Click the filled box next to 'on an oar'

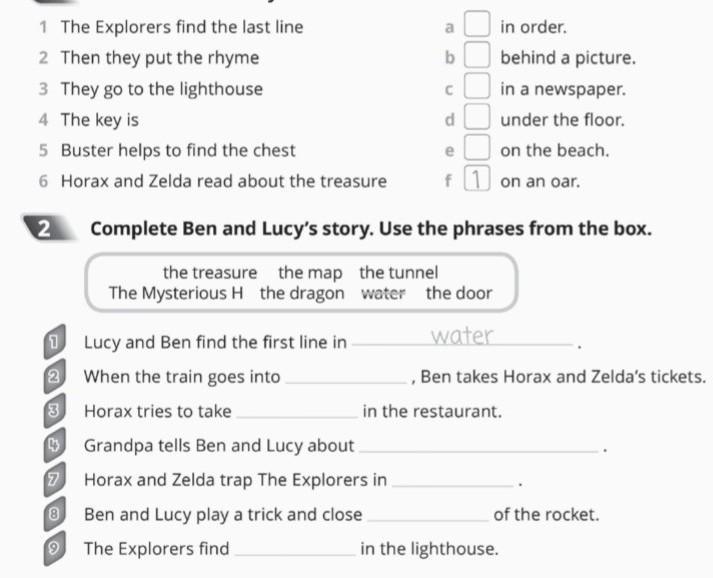coord(480,182)
